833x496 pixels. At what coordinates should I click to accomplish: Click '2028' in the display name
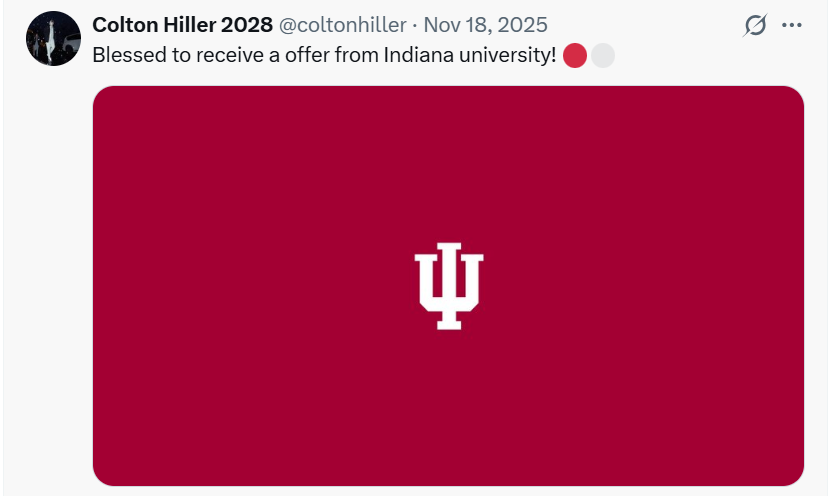pyautogui.click(x=248, y=25)
